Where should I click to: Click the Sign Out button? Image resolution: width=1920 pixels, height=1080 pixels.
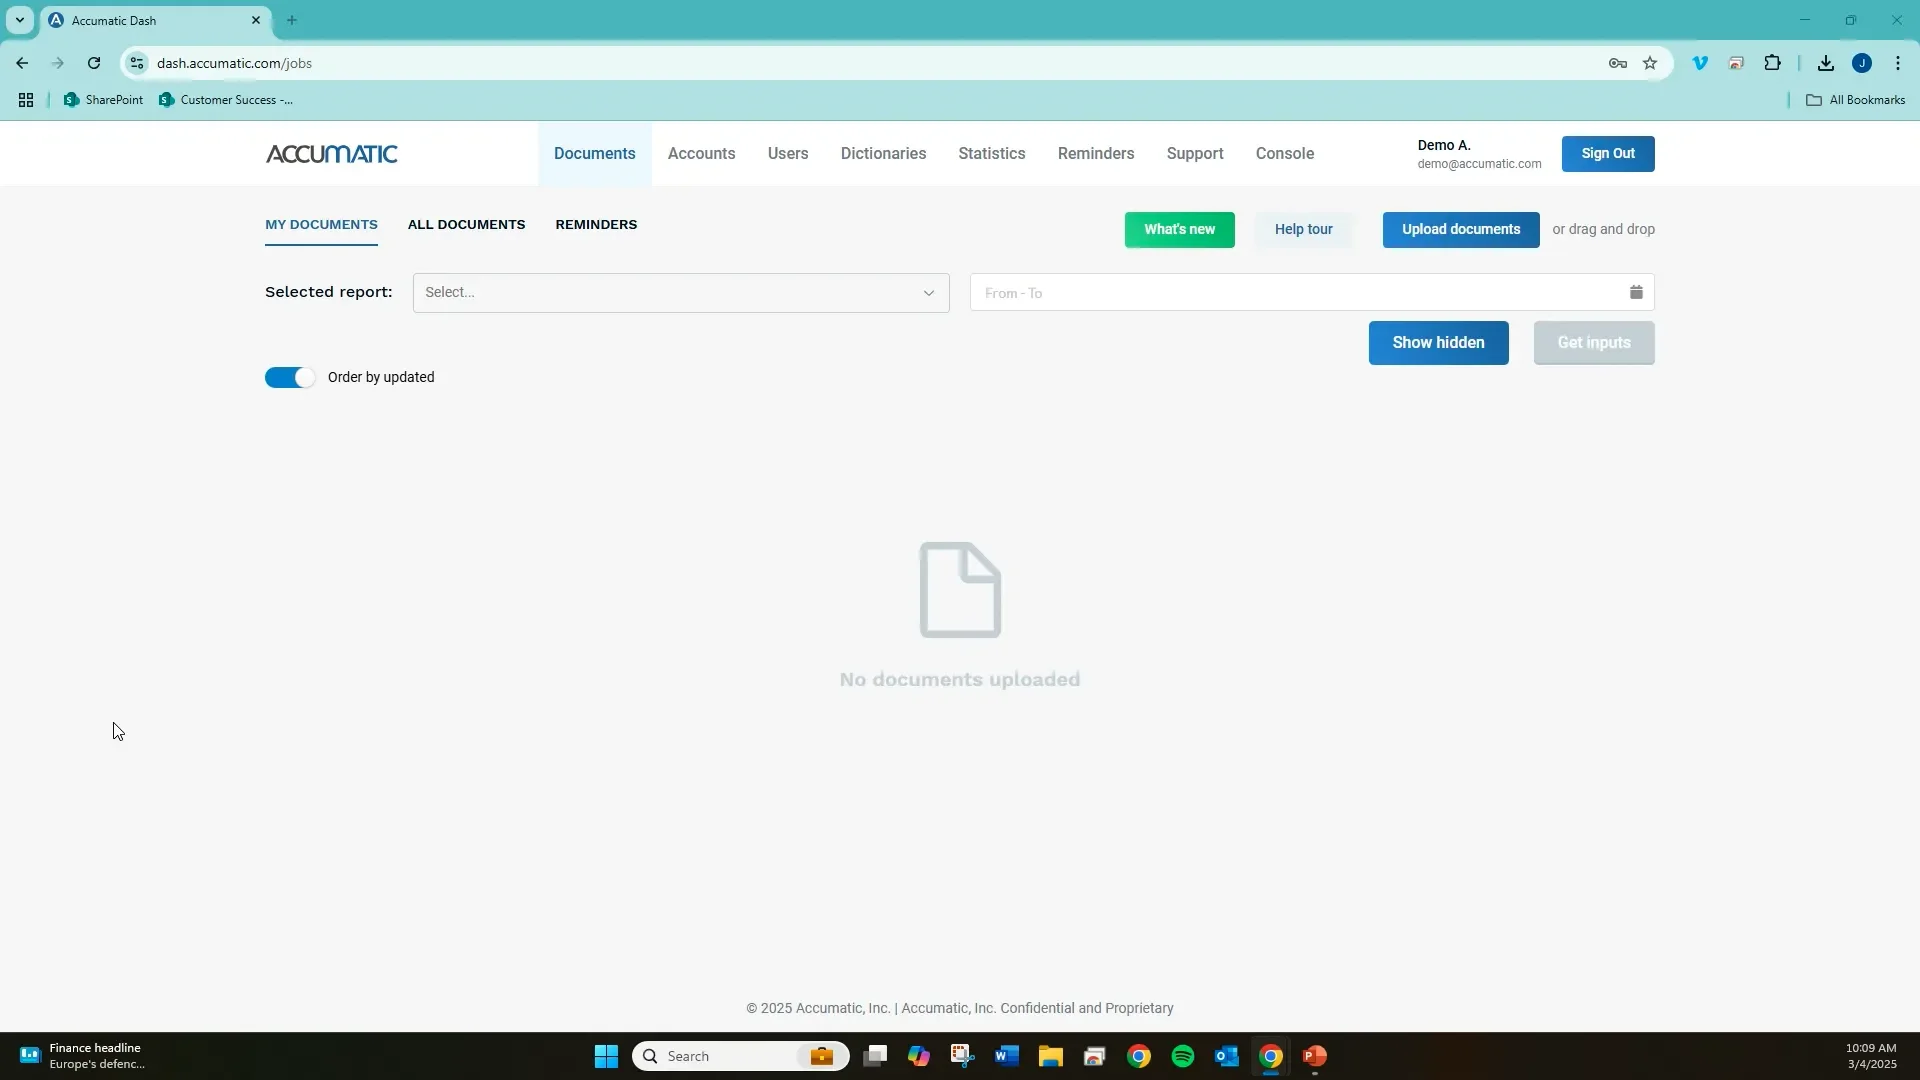point(1608,153)
